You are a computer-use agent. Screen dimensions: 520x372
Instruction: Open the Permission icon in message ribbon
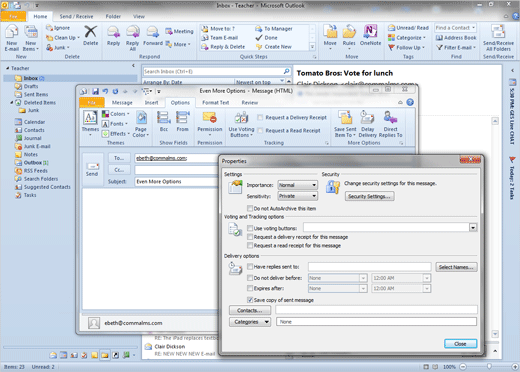[x=210, y=118]
